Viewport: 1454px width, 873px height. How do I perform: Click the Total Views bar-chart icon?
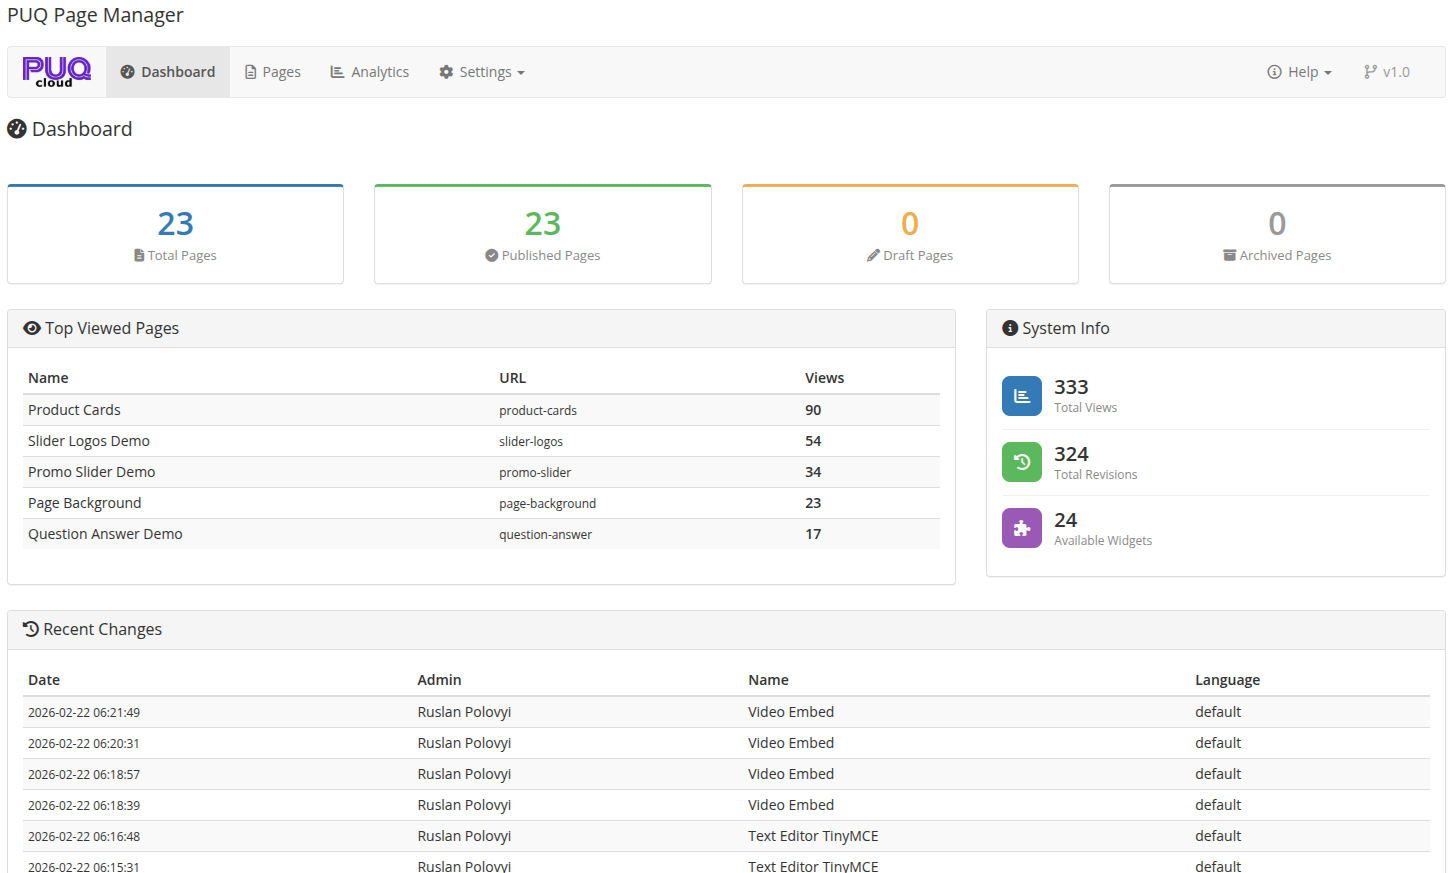point(1021,395)
